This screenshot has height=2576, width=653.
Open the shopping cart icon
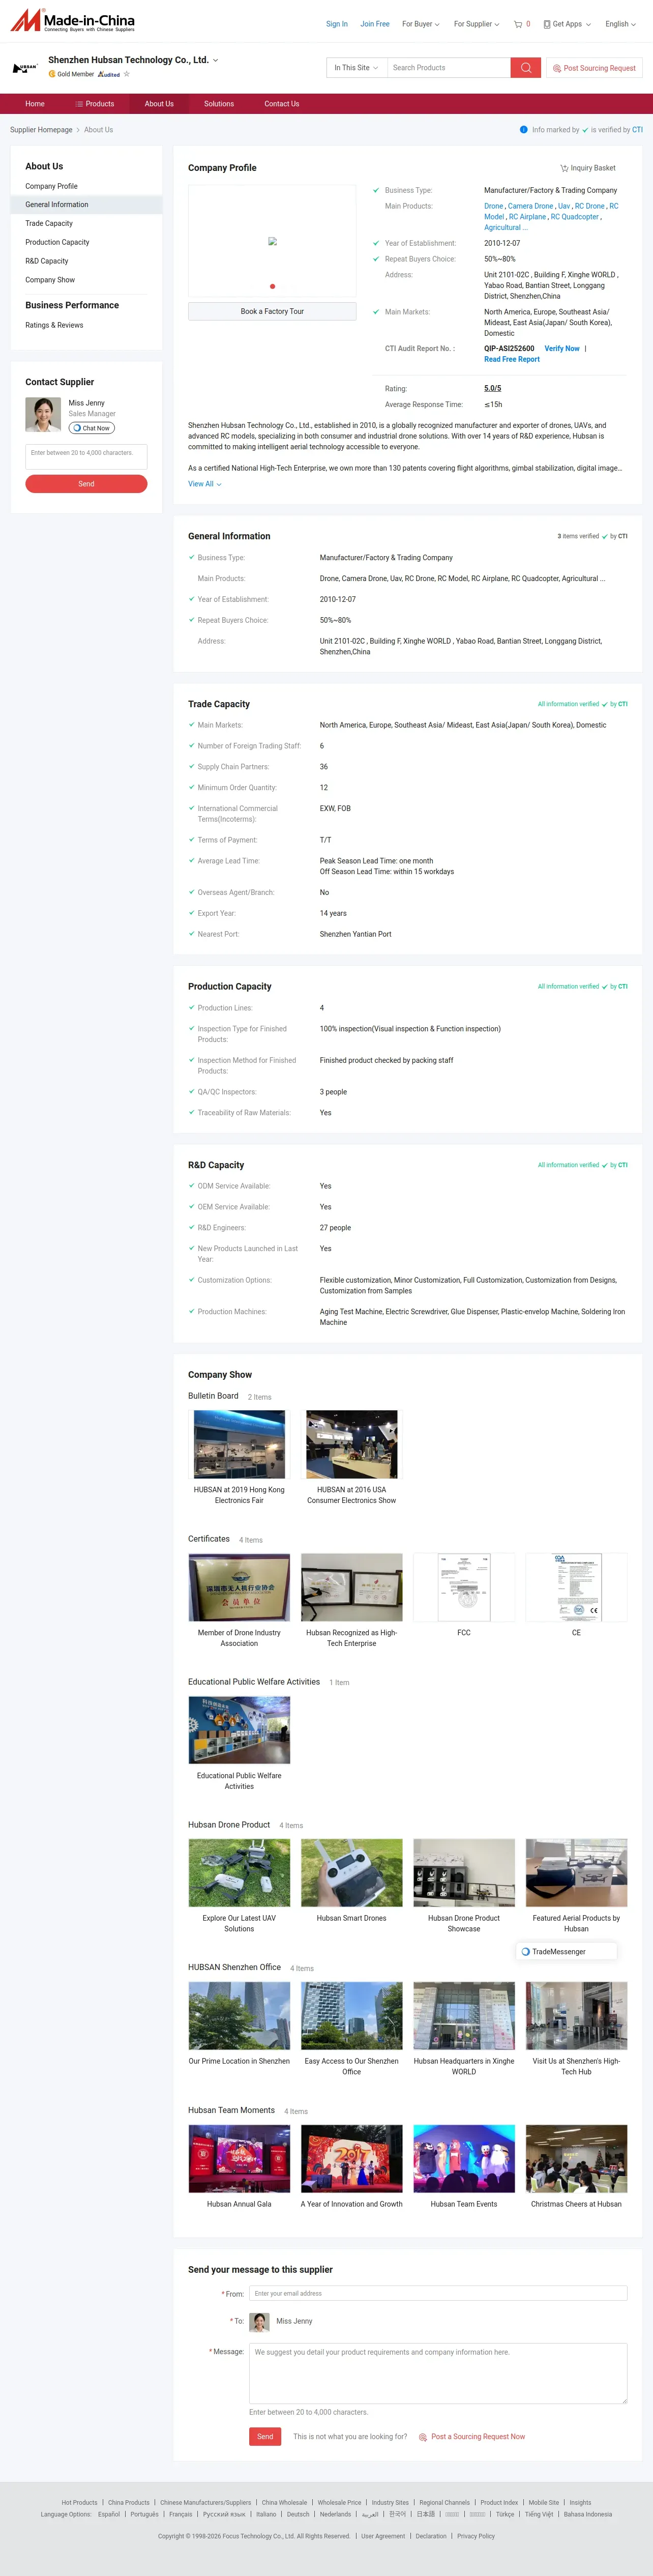point(518,24)
